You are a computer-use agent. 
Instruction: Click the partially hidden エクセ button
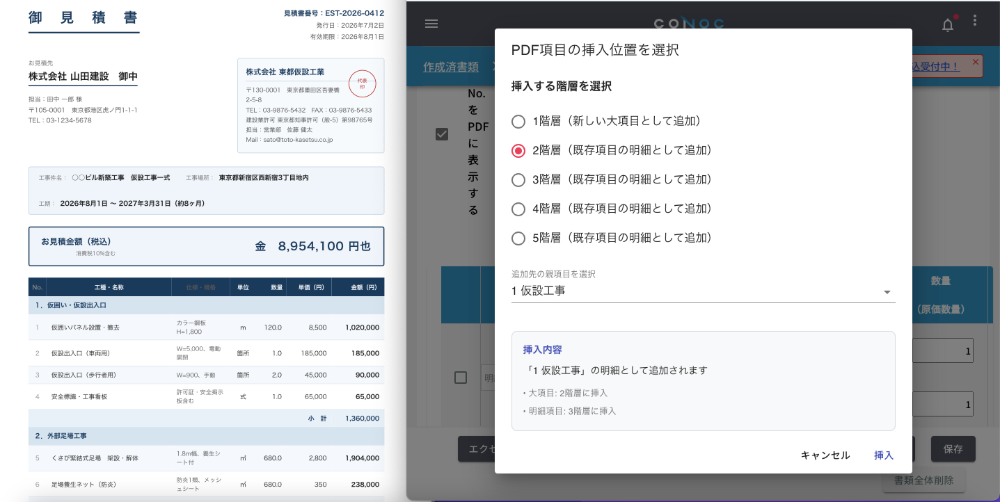pos(477,449)
